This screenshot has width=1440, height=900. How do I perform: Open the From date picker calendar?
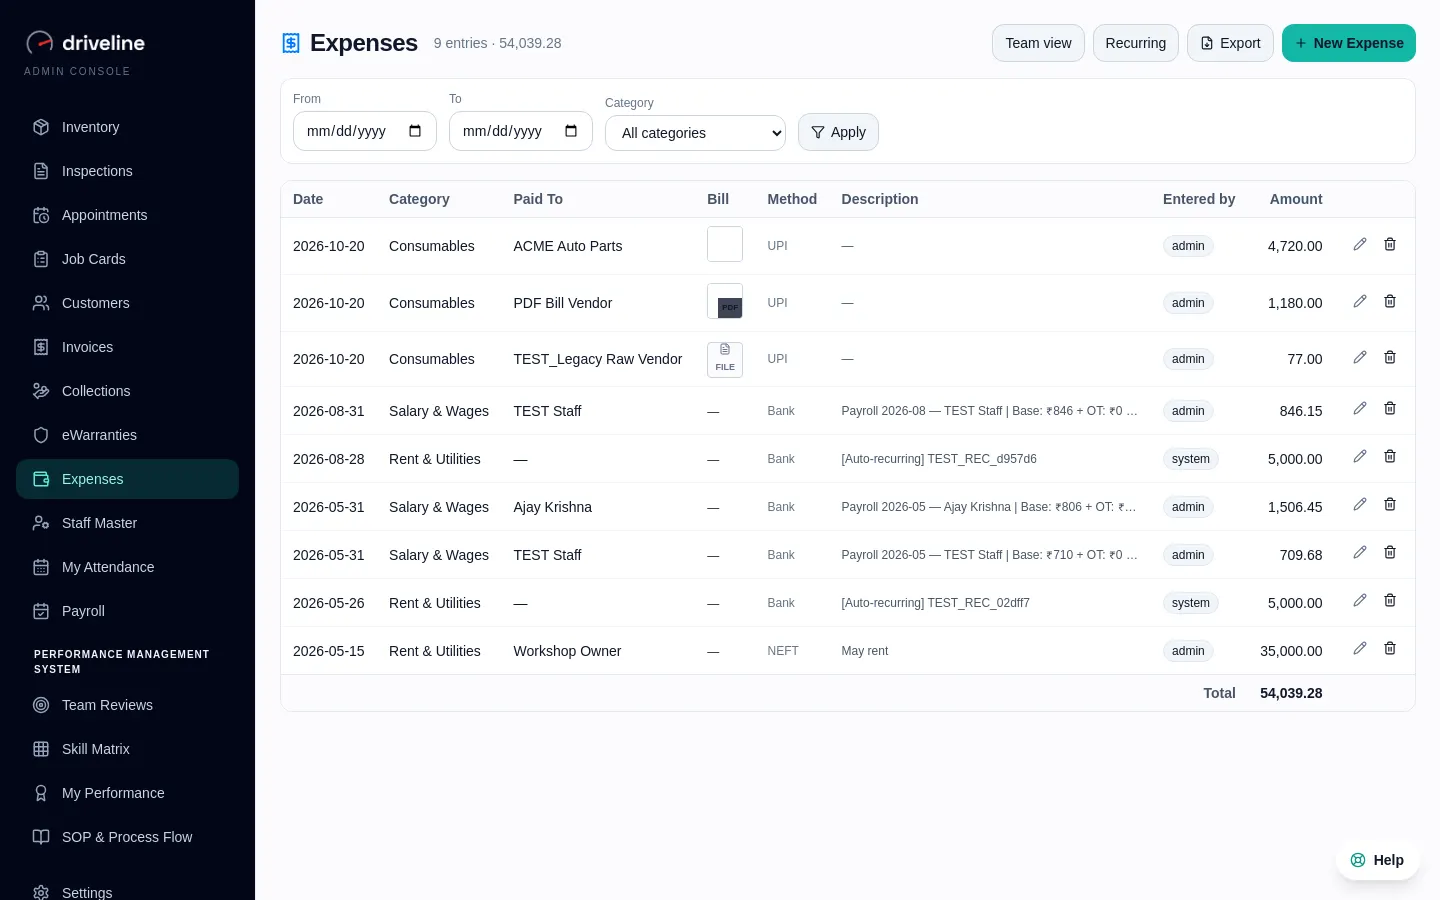(x=415, y=131)
